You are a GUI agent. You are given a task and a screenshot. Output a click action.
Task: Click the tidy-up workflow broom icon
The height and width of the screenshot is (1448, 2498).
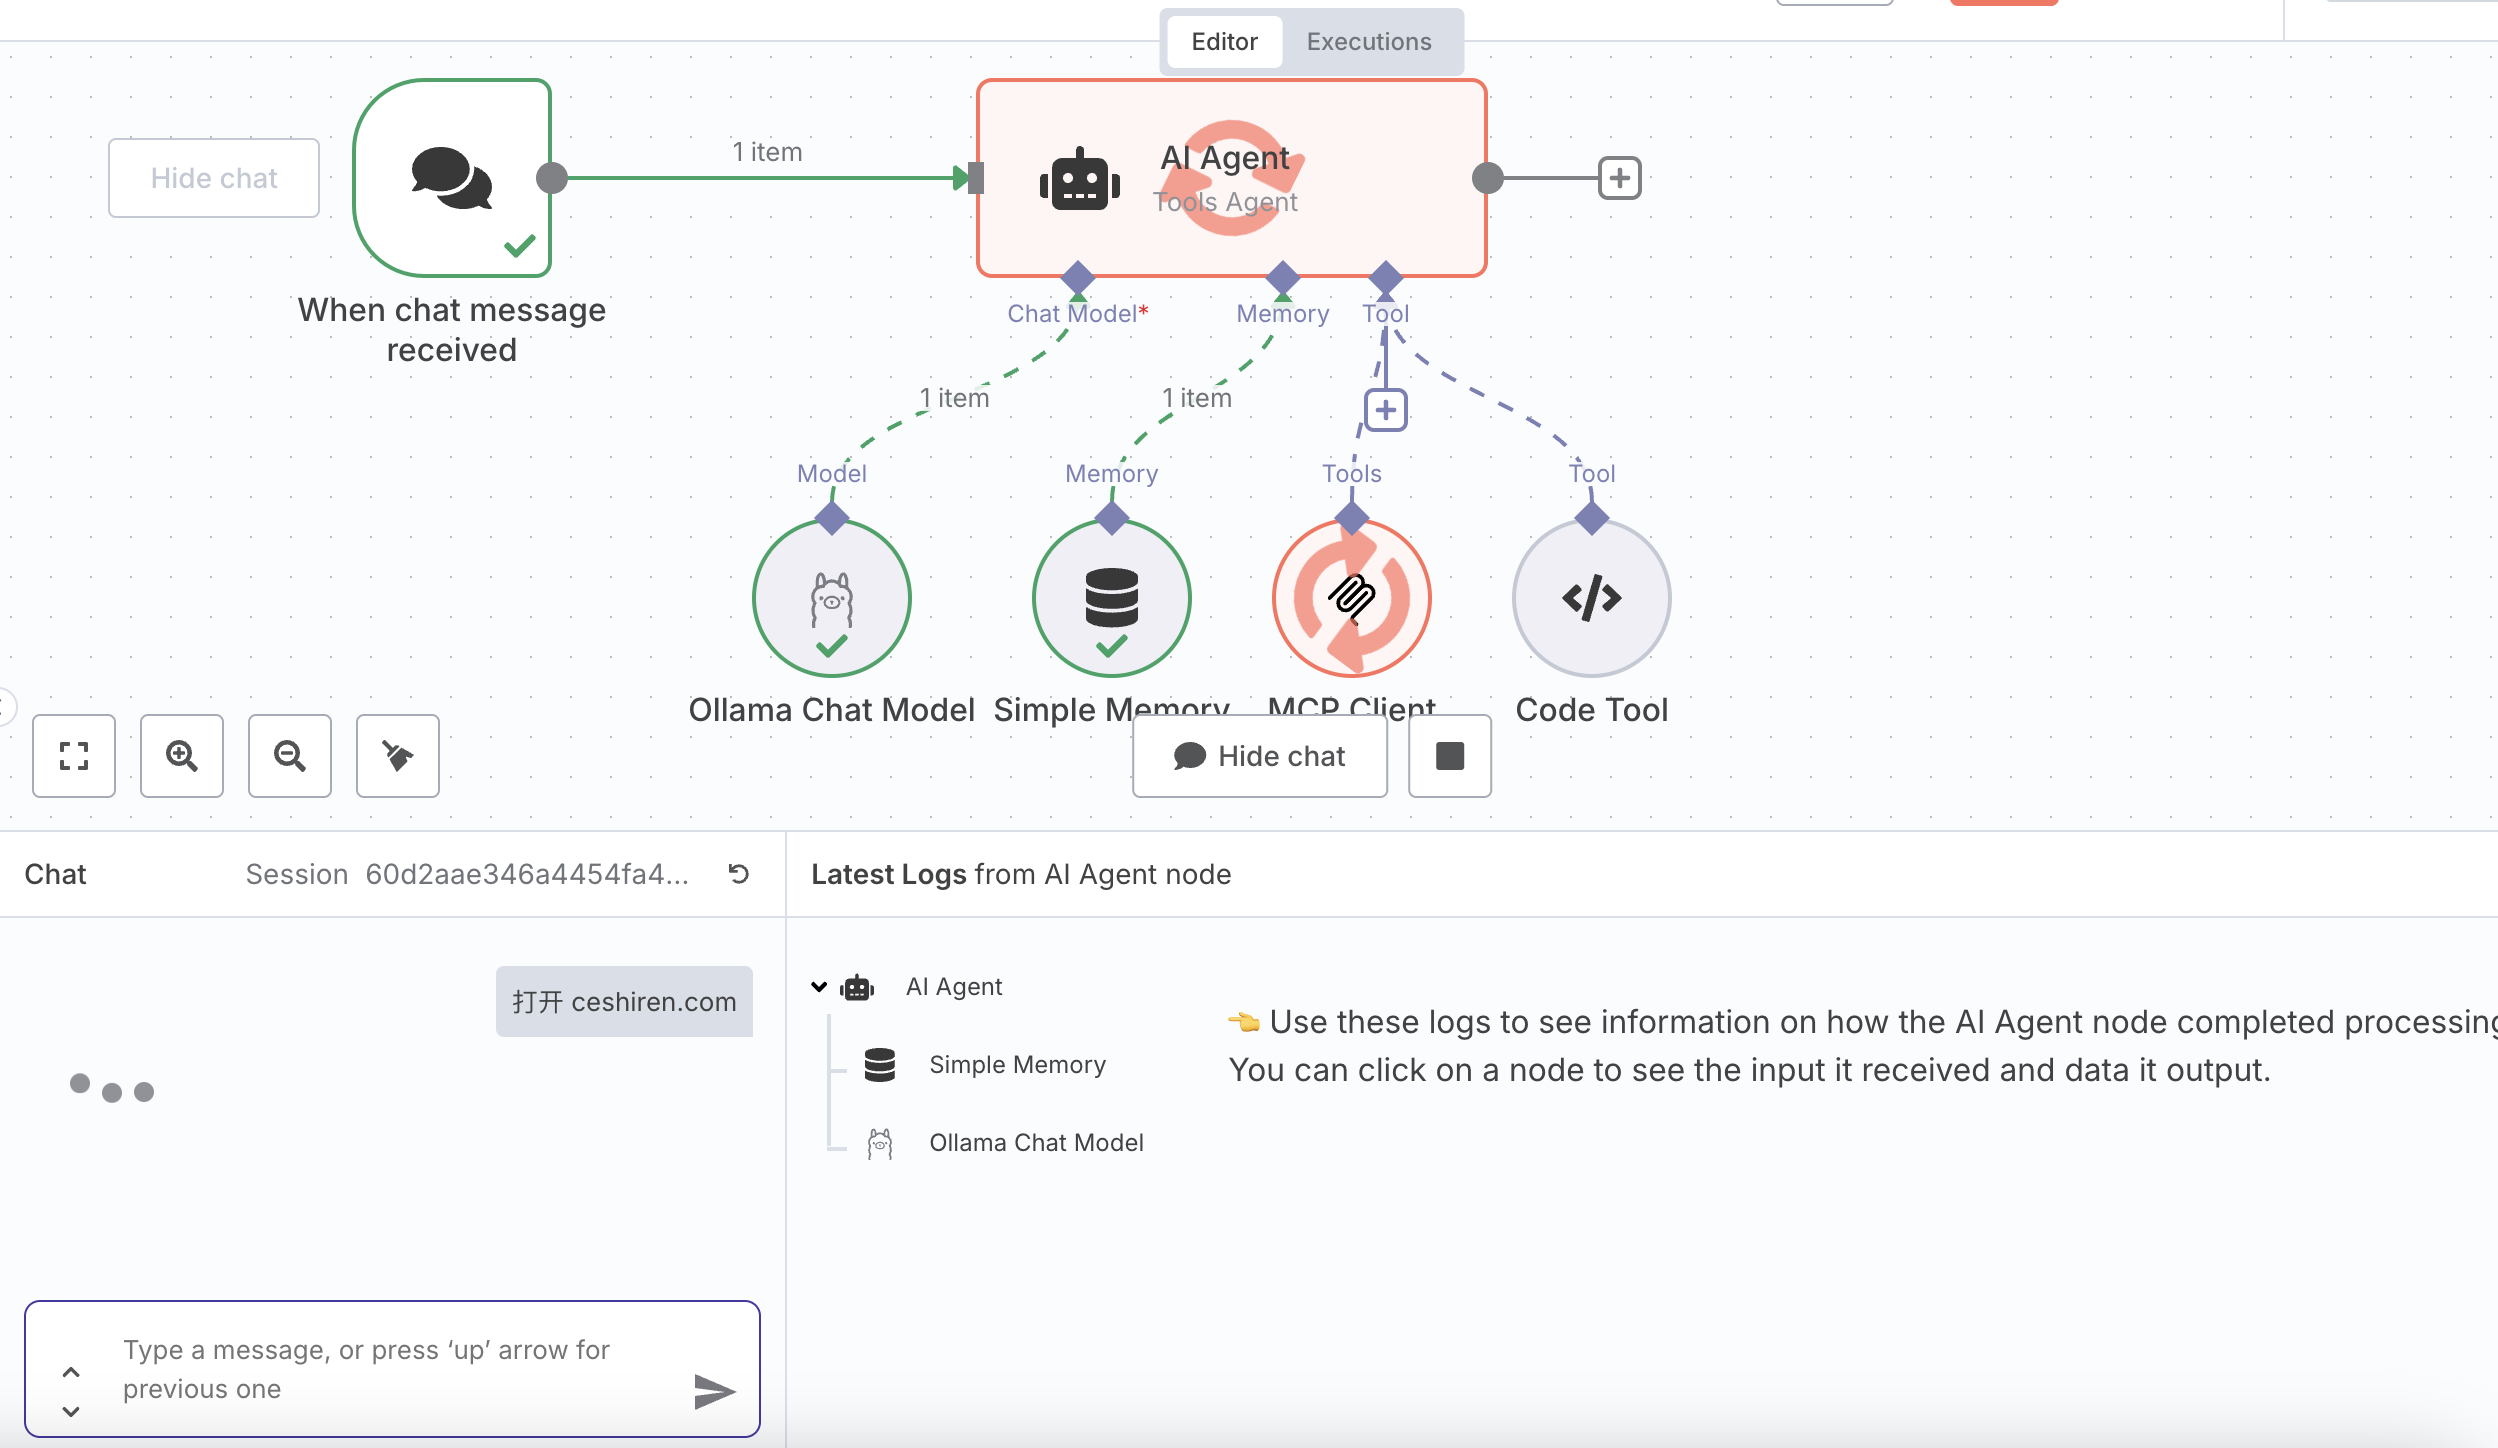398,756
